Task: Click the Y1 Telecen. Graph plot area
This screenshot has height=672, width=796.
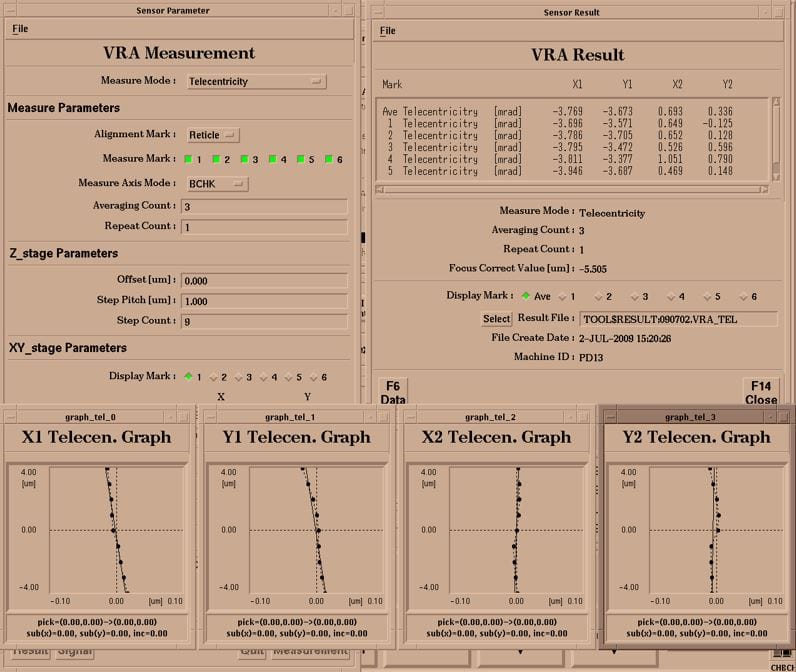Action: 317,530
